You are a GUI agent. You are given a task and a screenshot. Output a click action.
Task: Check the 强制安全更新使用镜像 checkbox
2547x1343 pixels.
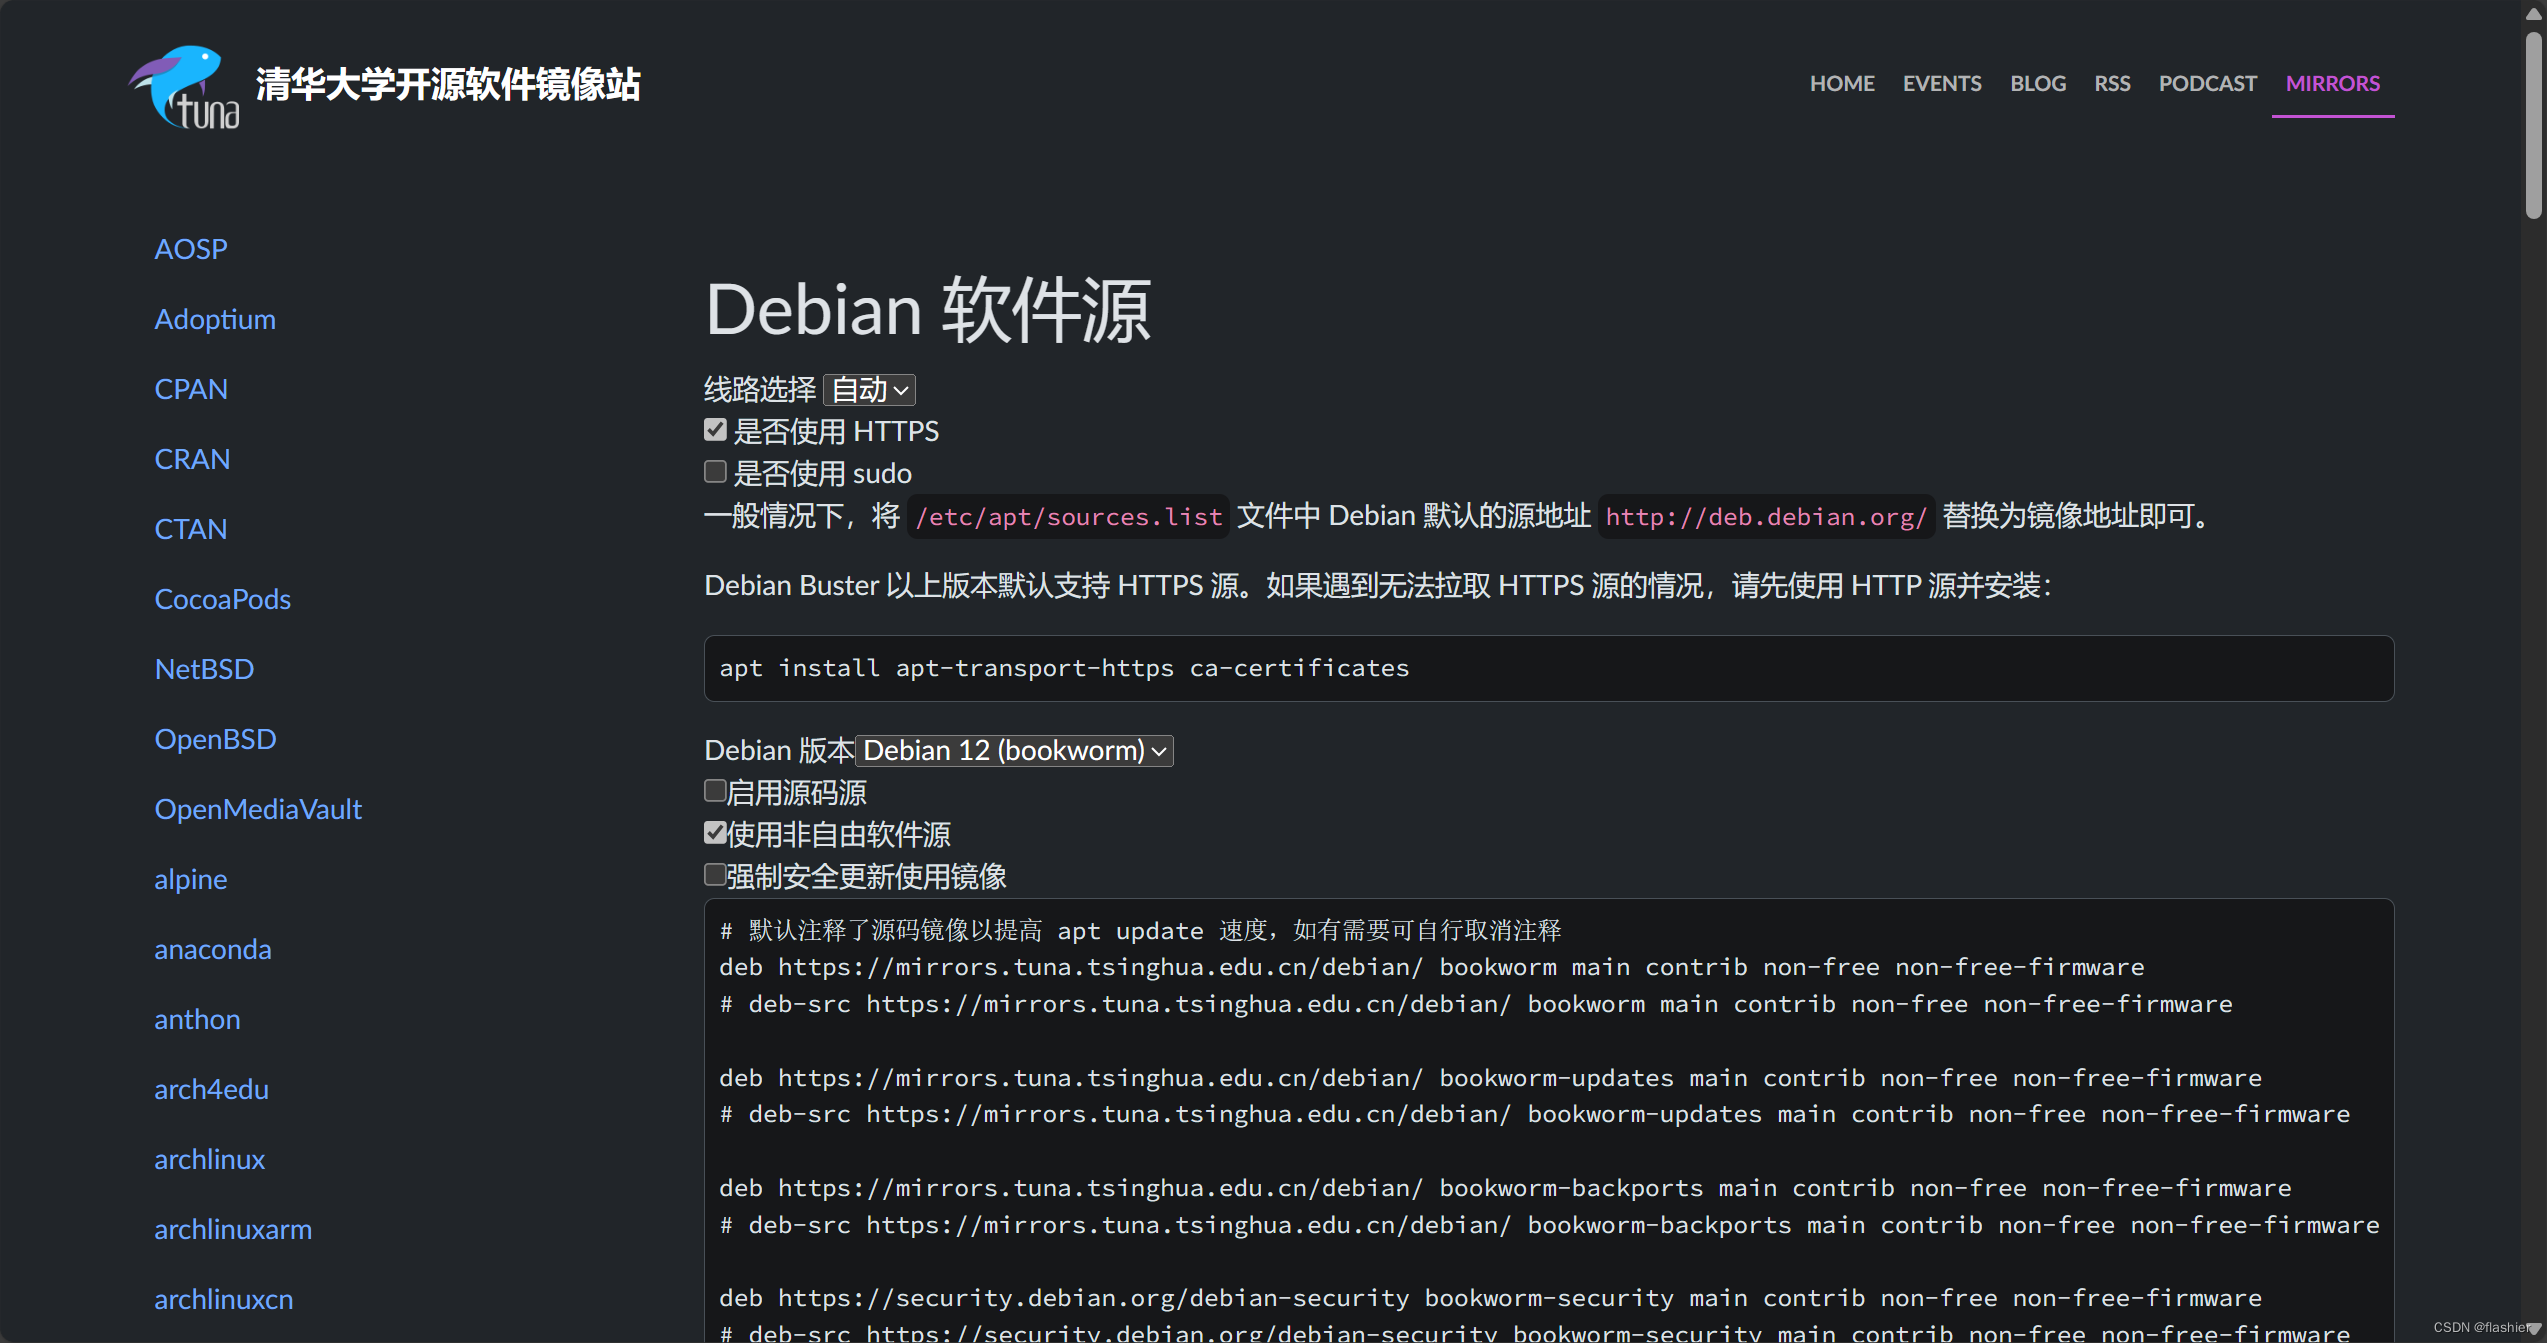coord(715,876)
